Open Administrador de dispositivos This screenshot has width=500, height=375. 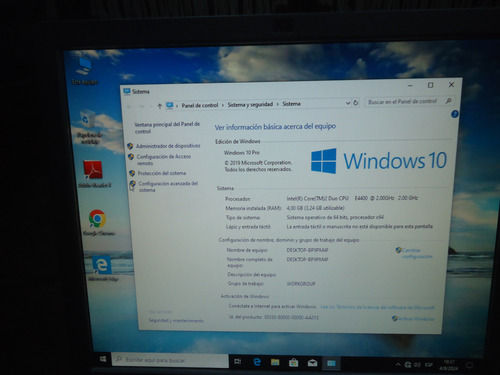168,146
